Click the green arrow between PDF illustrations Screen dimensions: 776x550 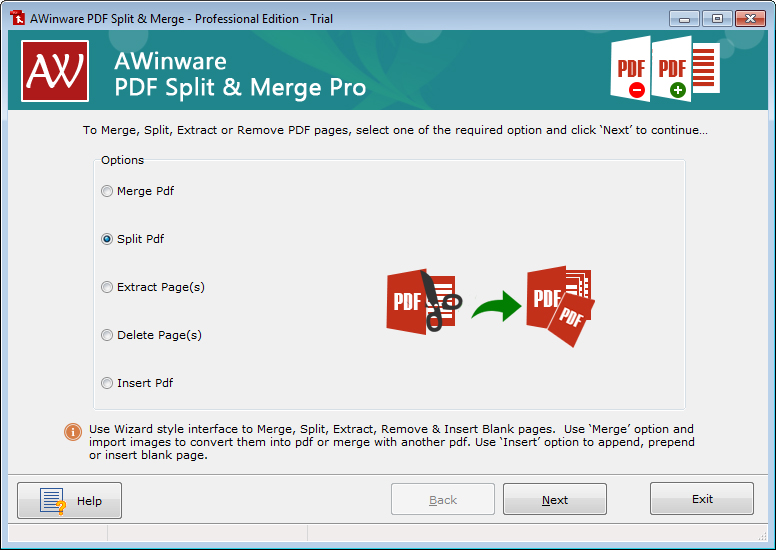496,306
